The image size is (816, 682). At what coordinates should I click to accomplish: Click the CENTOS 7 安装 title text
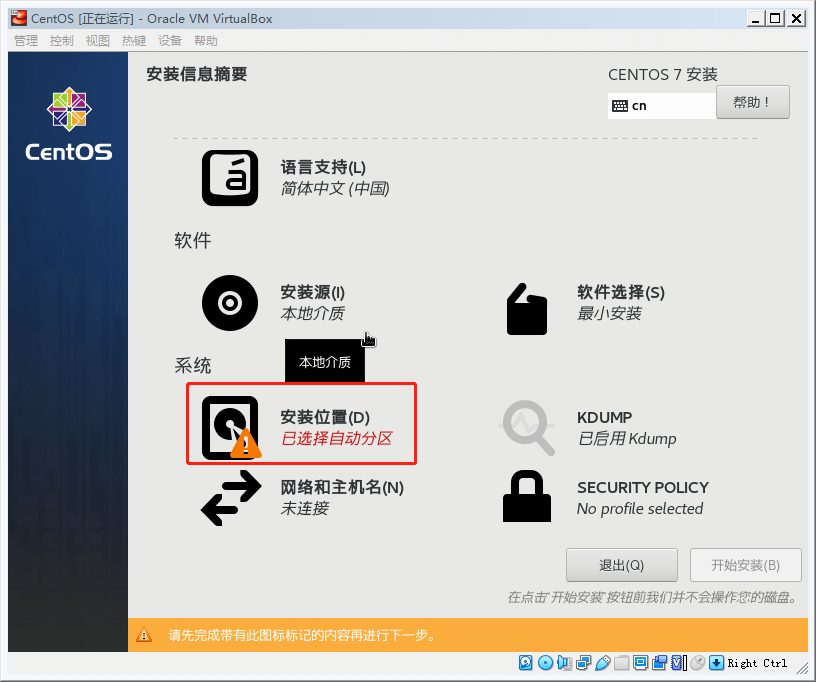tap(663, 74)
